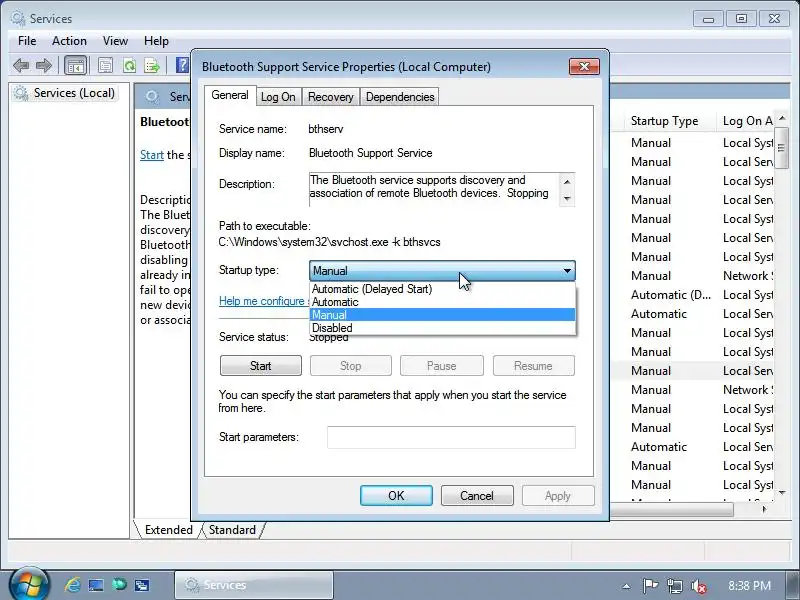Open the File menu
The height and width of the screenshot is (600, 800).
tap(27, 41)
